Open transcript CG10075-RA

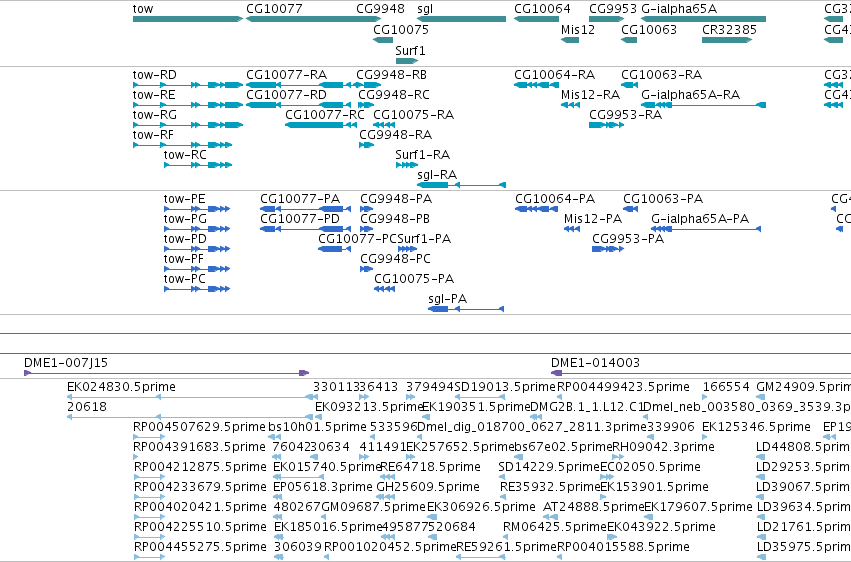(414, 115)
